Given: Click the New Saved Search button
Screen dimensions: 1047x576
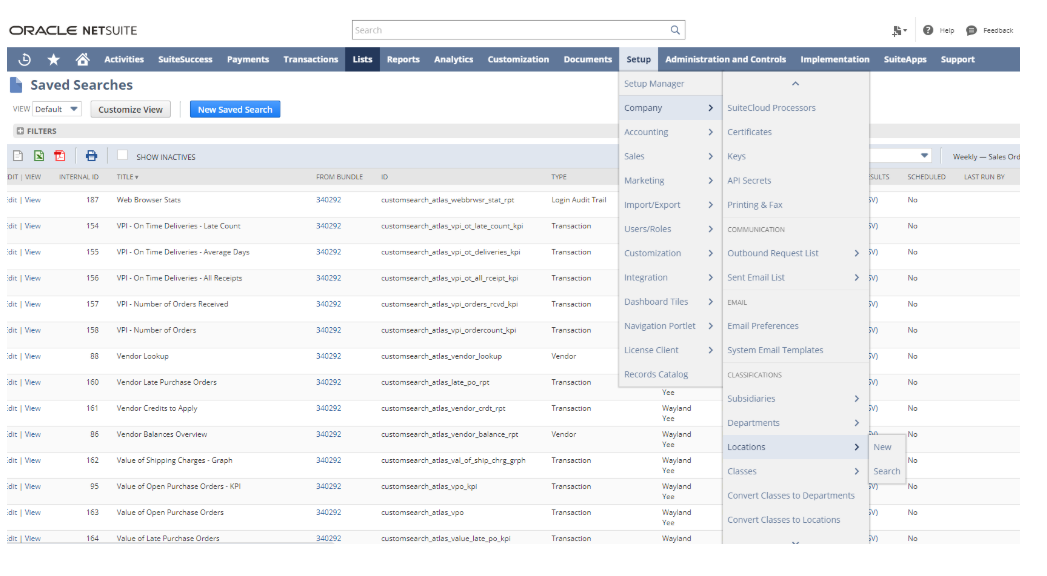Looking at the screenshot, I should [x=235, y=109].
